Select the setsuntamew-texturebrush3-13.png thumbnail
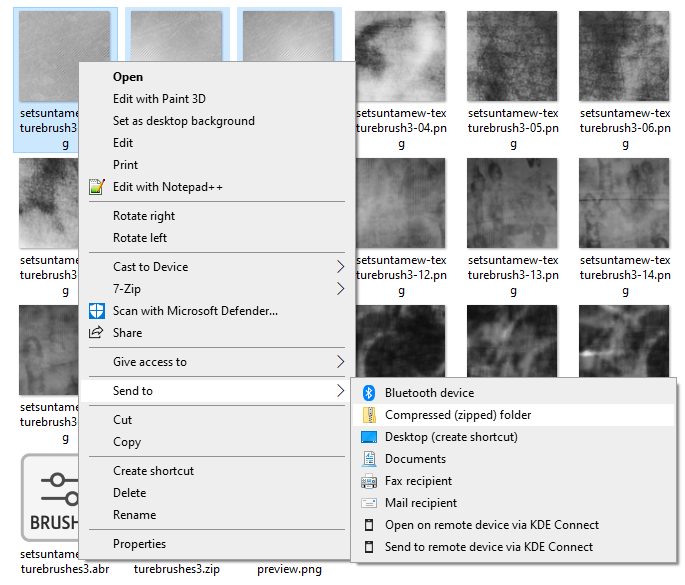 [x=513, y=203]
